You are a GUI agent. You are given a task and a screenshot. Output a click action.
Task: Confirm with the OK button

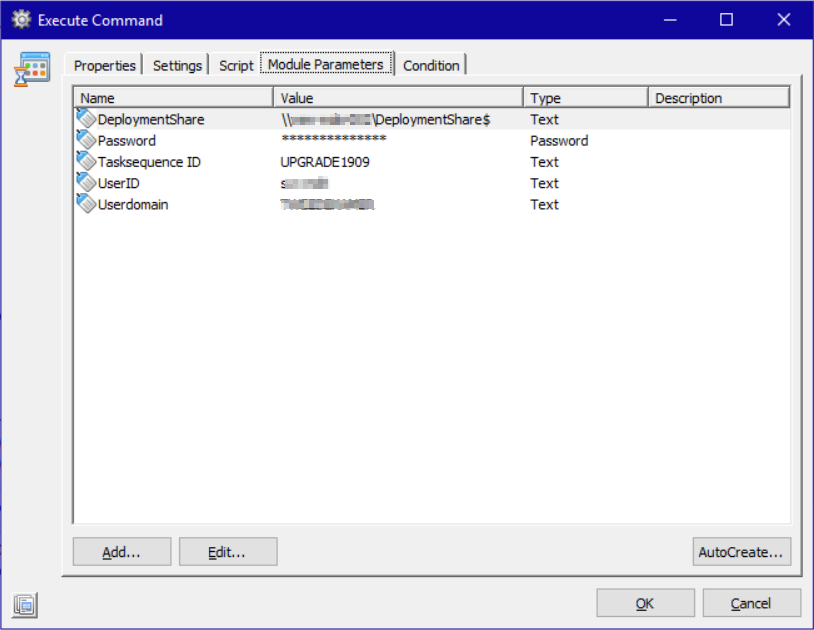pos(645,603)
